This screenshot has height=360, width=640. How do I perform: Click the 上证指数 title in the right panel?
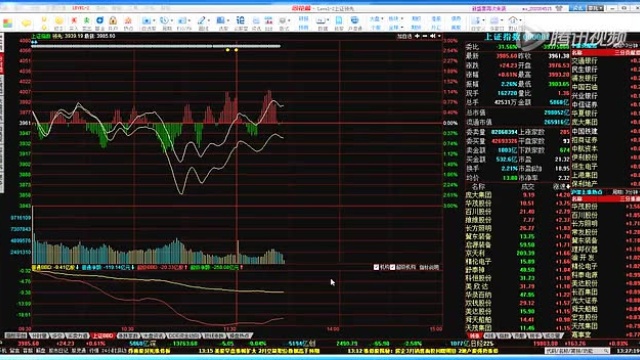coord(503,37)
